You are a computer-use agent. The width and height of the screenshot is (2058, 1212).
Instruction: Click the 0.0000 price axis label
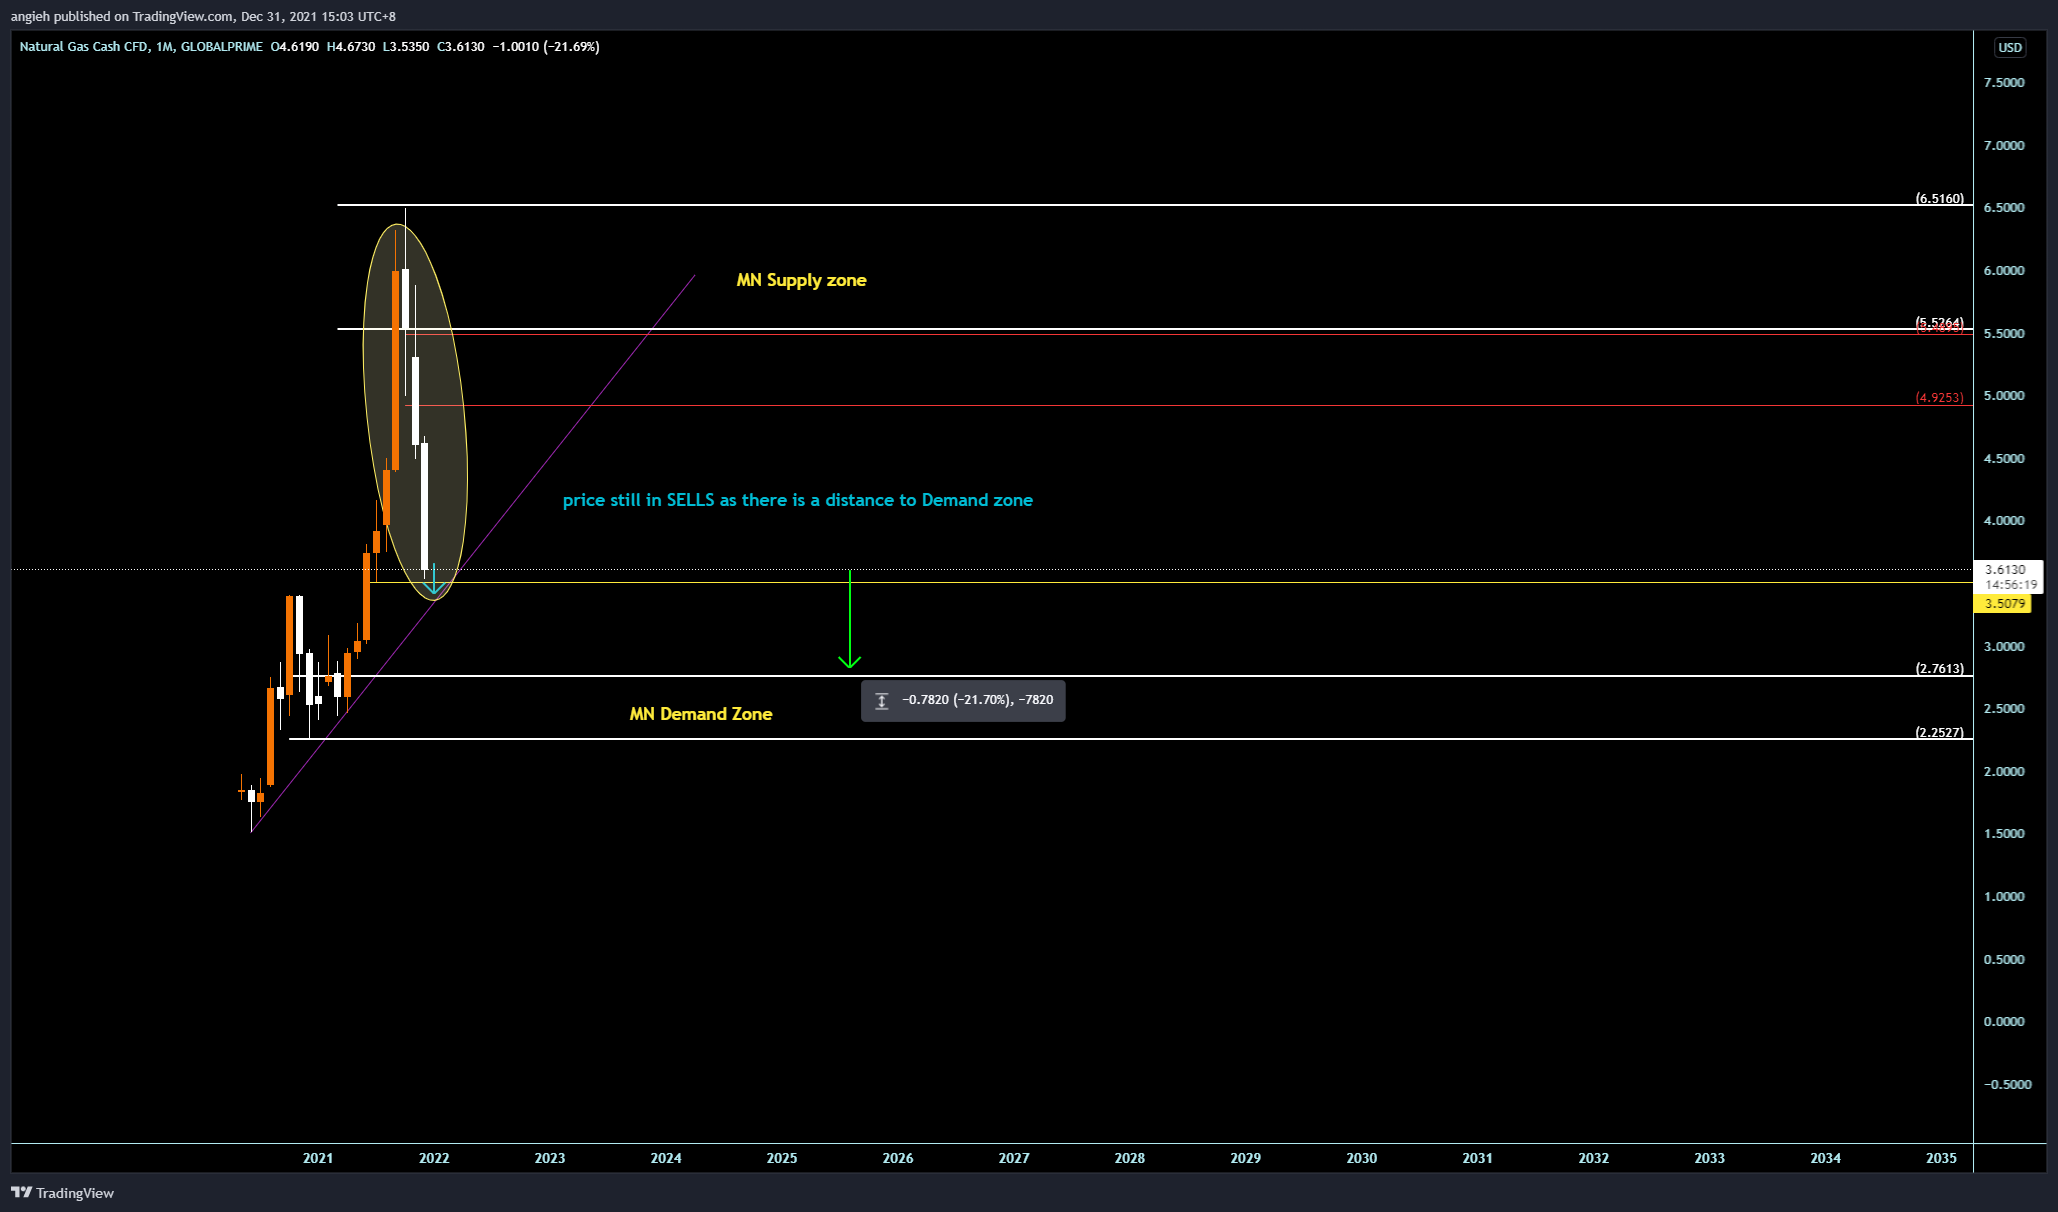[x=2004, y=1022]
